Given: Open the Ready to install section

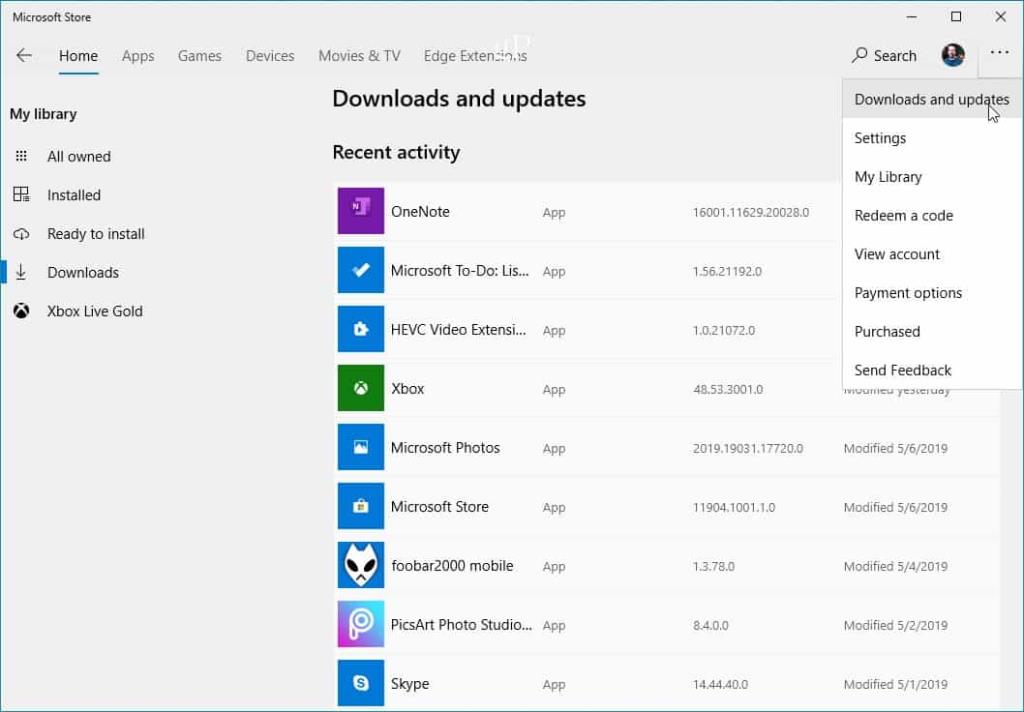Looking at the screenshot, I should pyautogui.click(x=96, y=234).
